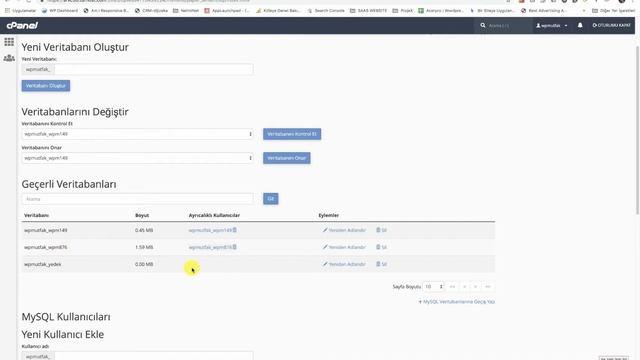
Task: Click the Yeni Veritabanı name input
Action: (x=153, y=69)
